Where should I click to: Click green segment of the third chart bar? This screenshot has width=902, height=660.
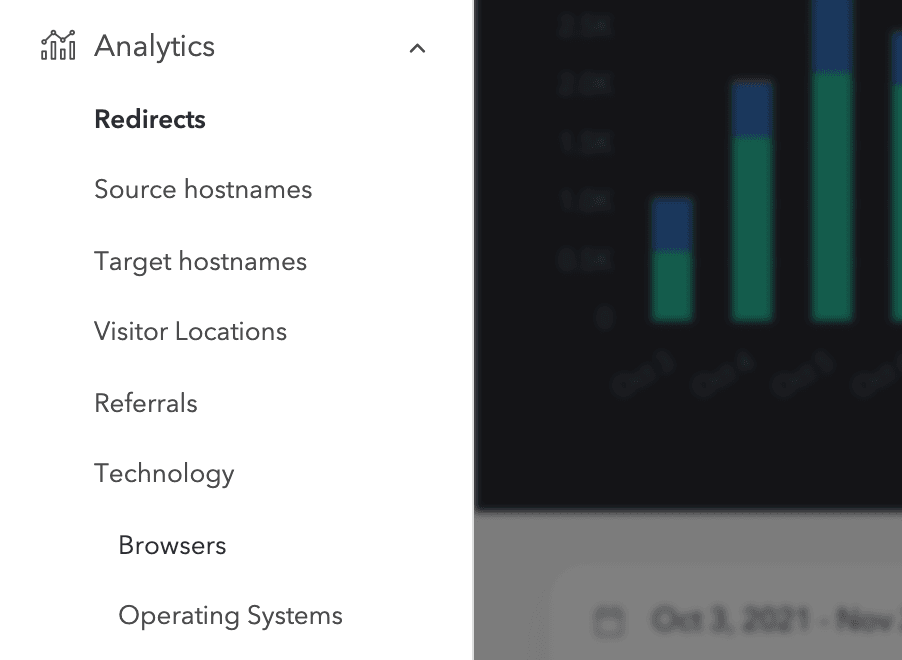[832, 195]
